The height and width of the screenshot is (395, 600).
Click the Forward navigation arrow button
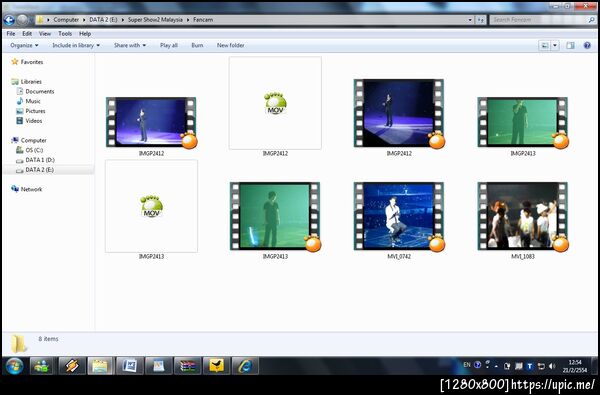[x=23, y=20]
